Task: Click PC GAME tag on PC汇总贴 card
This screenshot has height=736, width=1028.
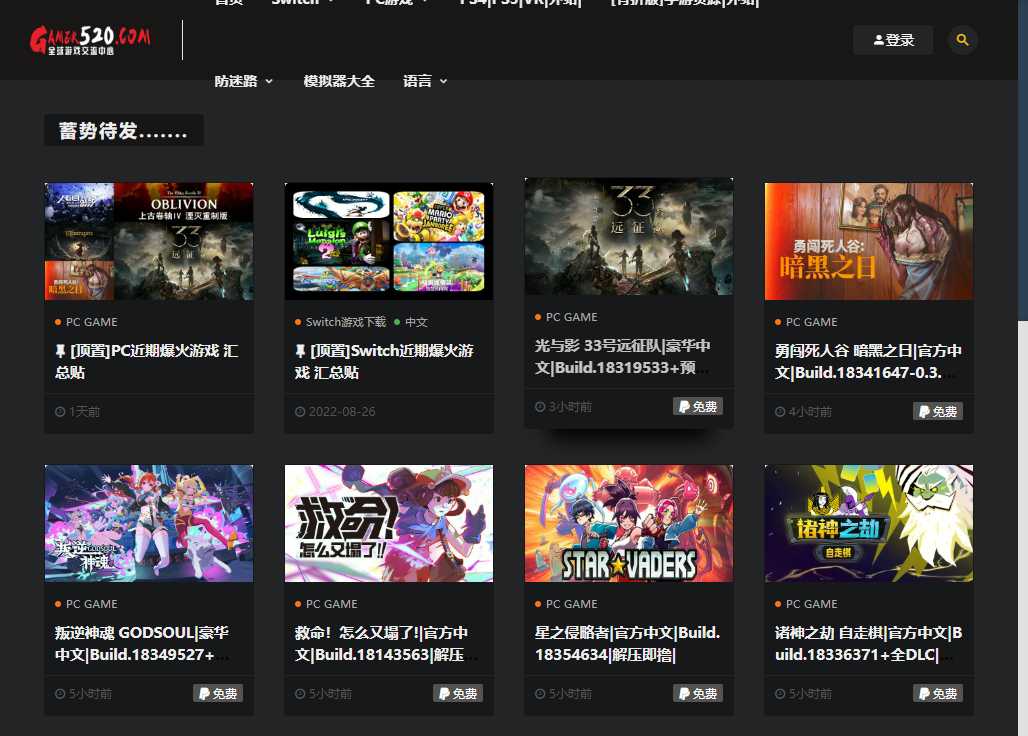Action: tap(92, 322)
